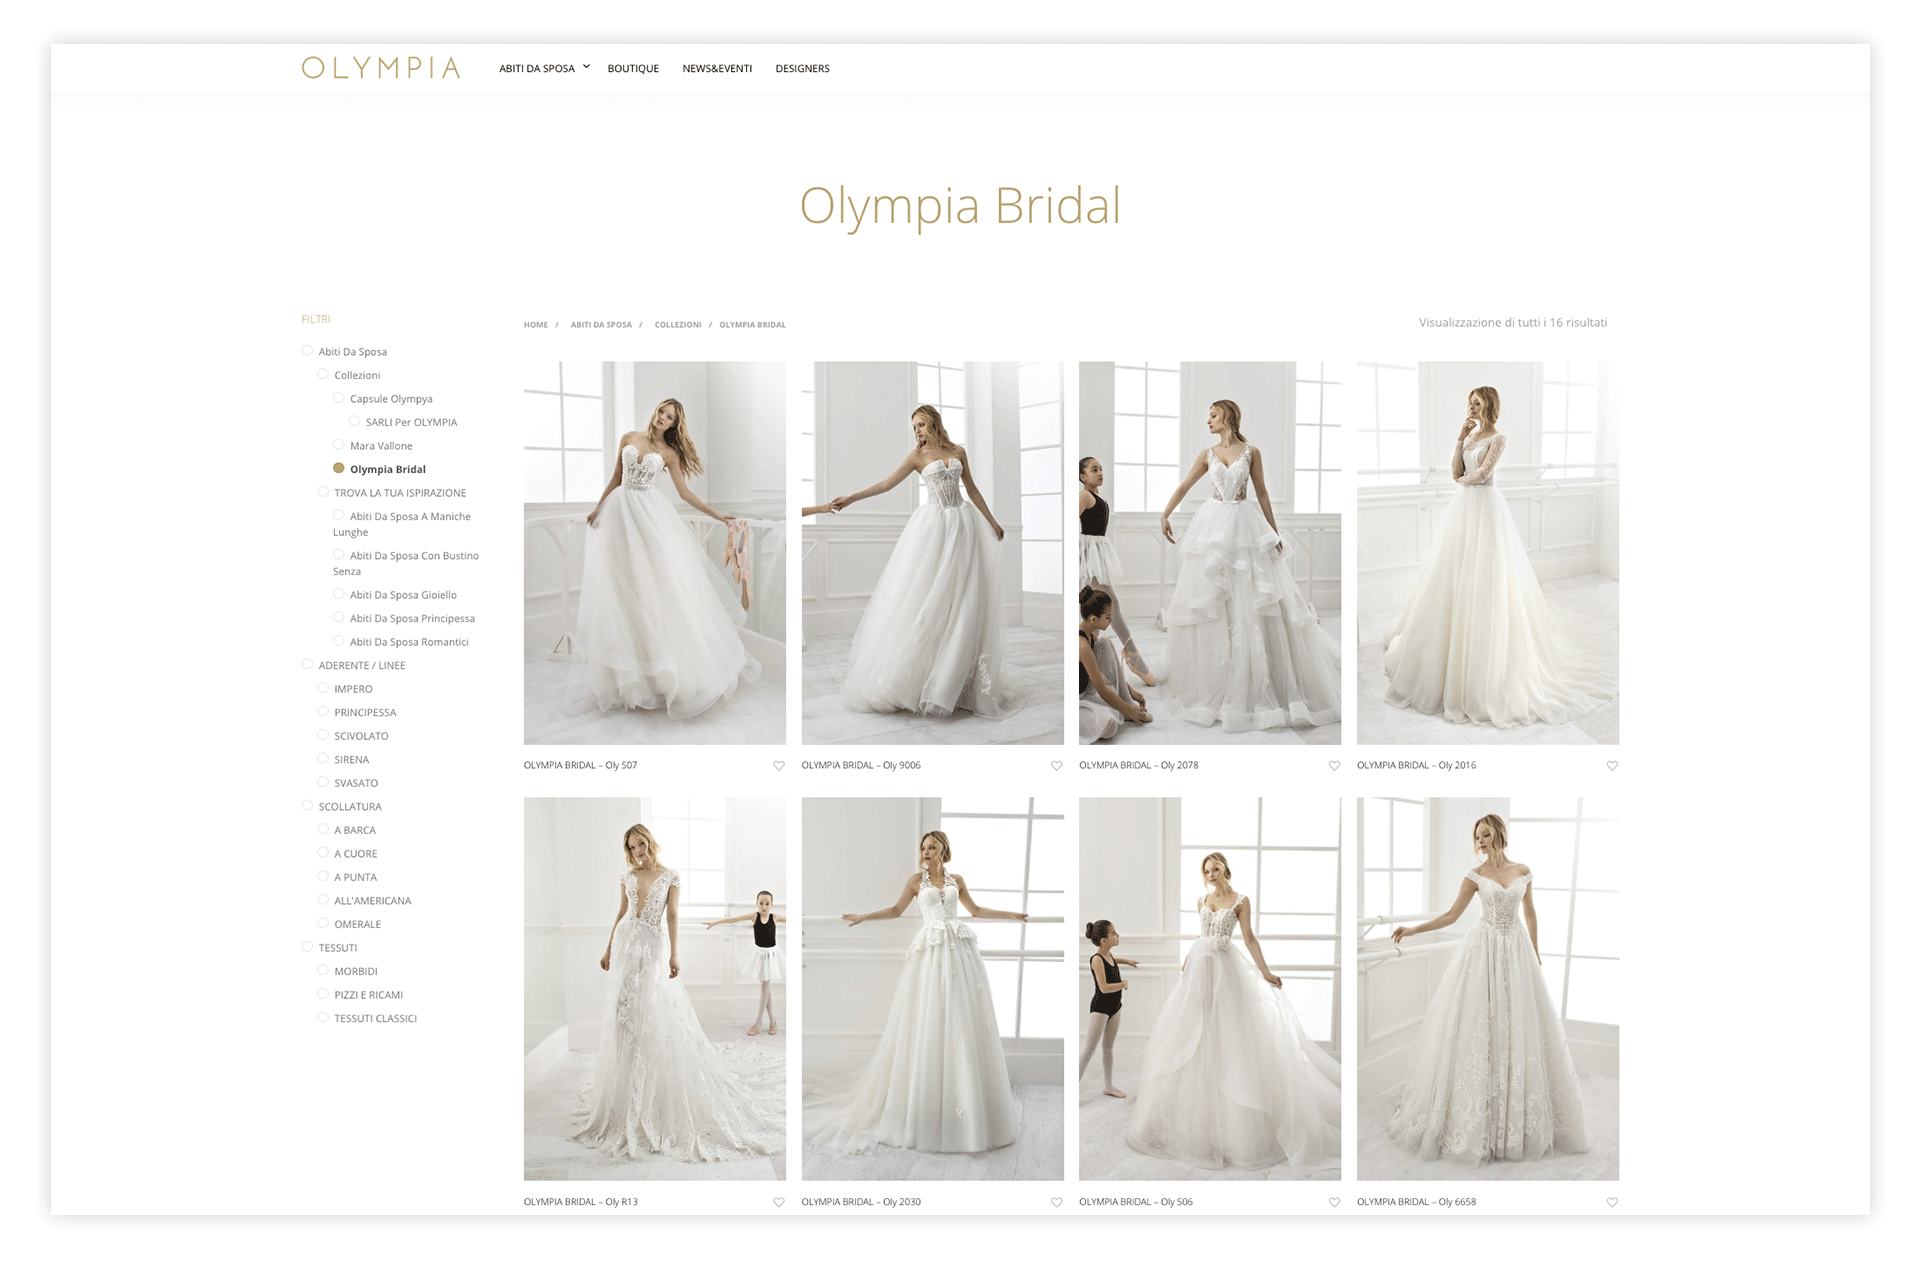The width and height of the screenshot is (1920, 1268).
Task: Favorite the Oly S07 dress heart icon
Action: (x=778, y=766)
